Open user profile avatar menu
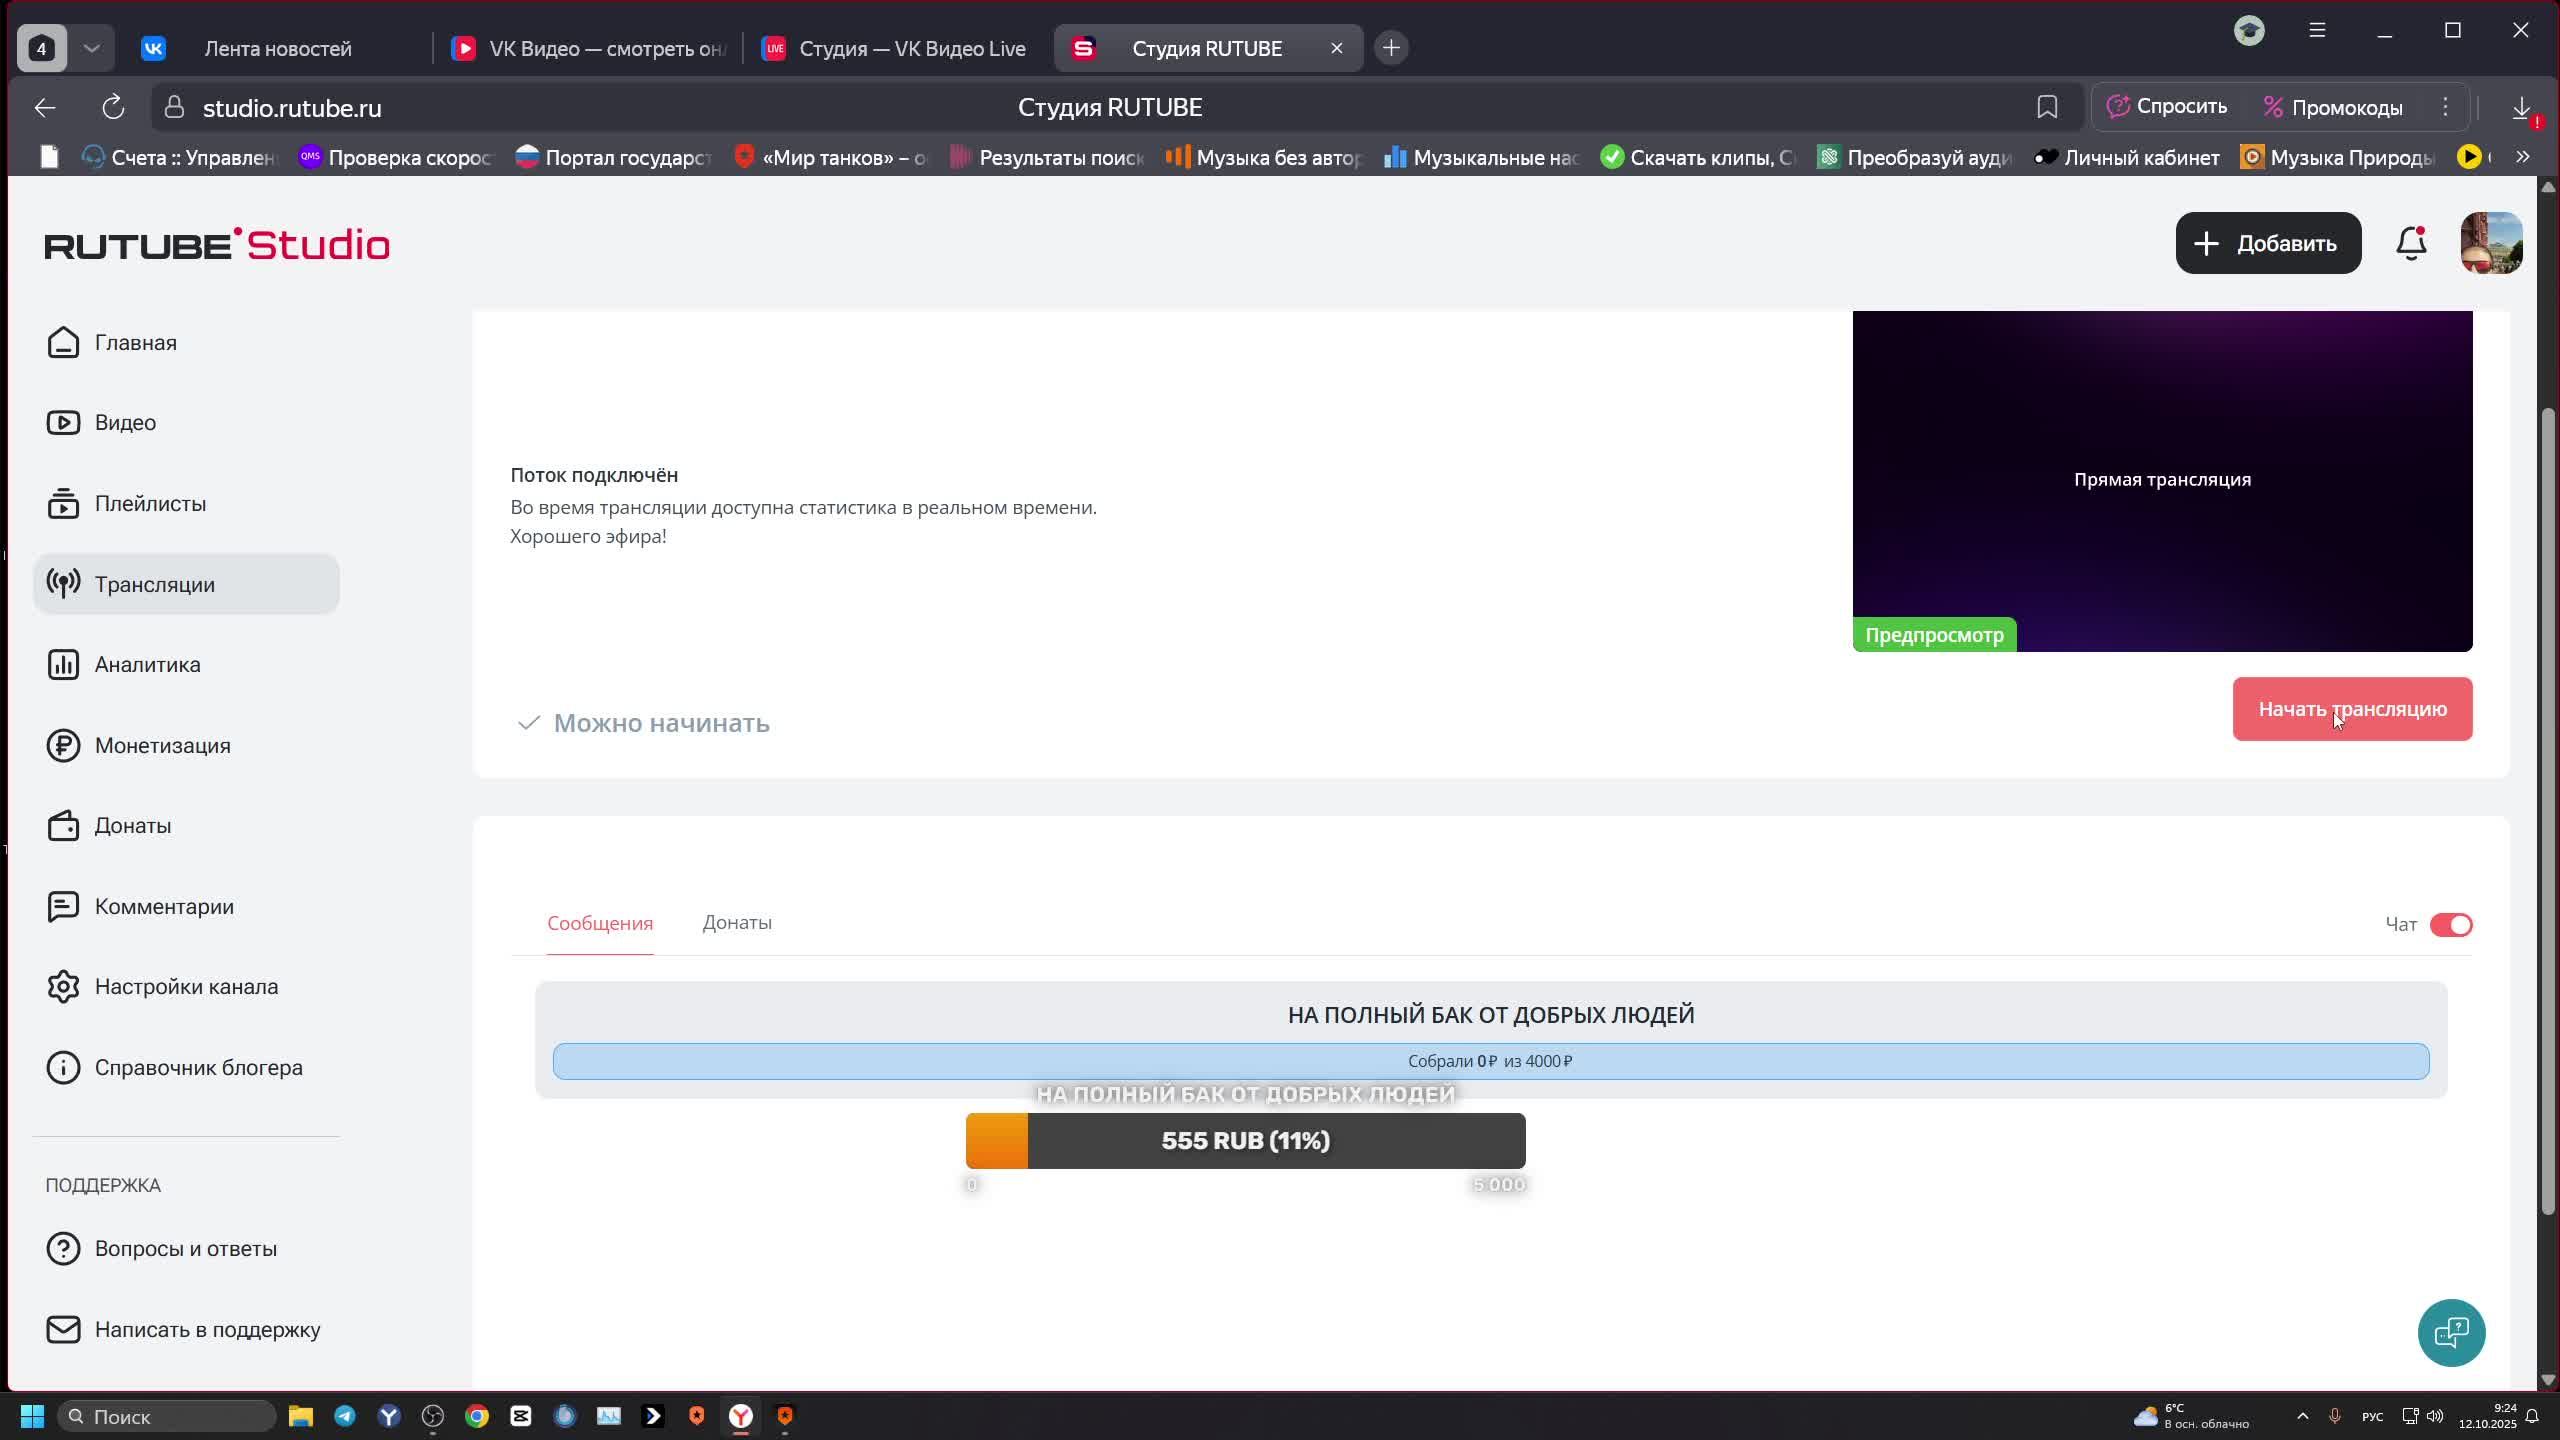2560x1440 pixels. pos(2490,243)
